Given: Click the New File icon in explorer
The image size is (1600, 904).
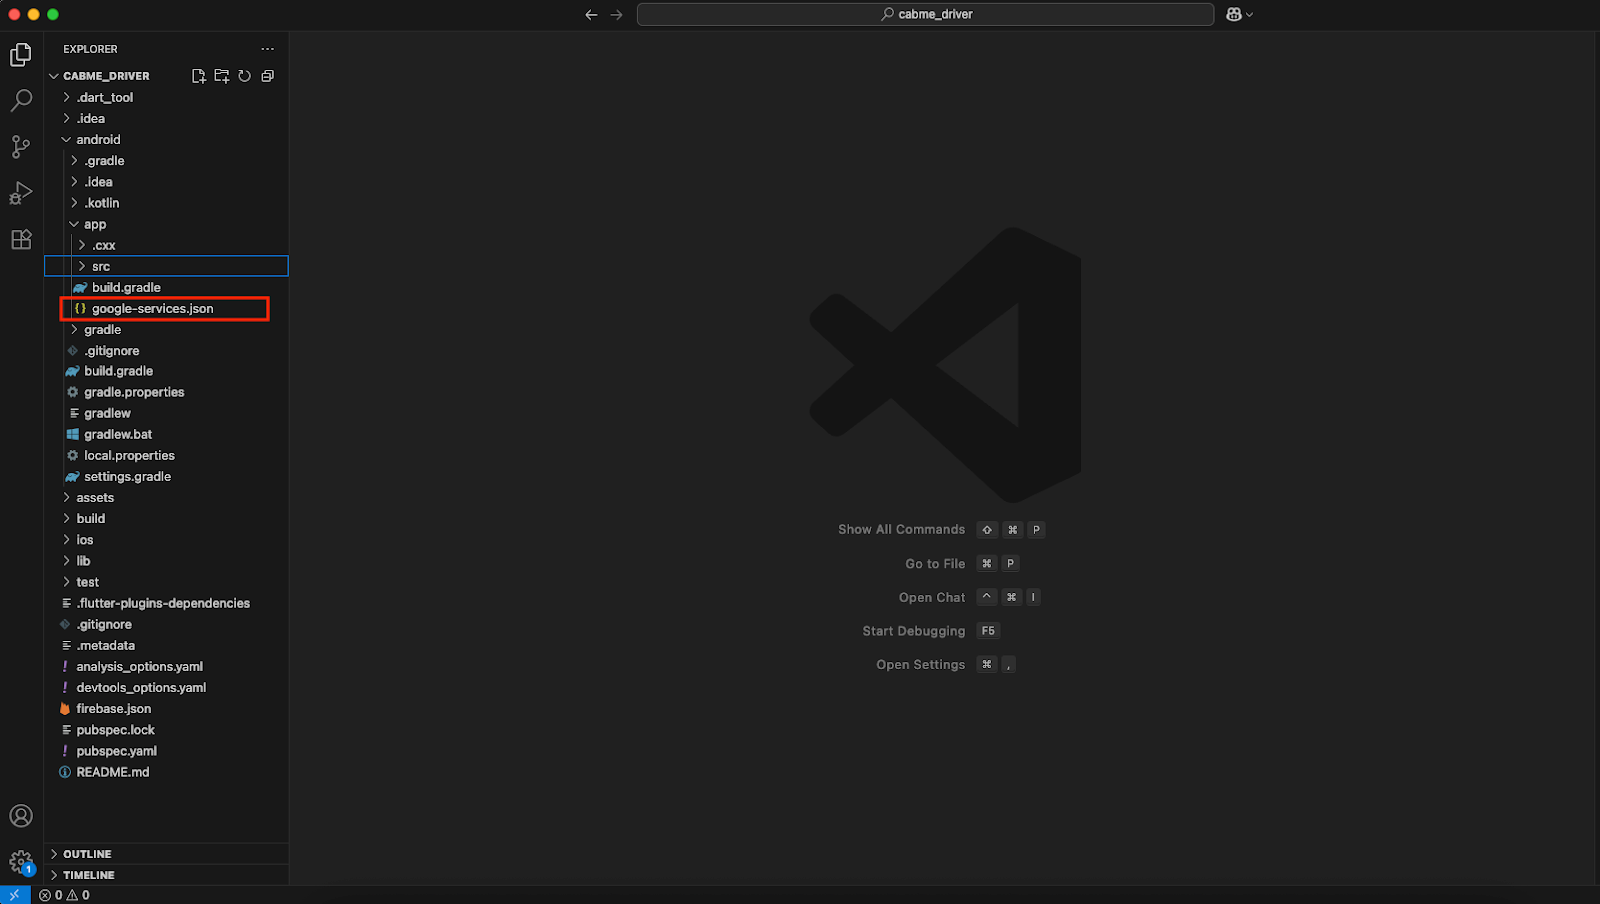Looking at the screenshot, I should click(x=198, y=76).
